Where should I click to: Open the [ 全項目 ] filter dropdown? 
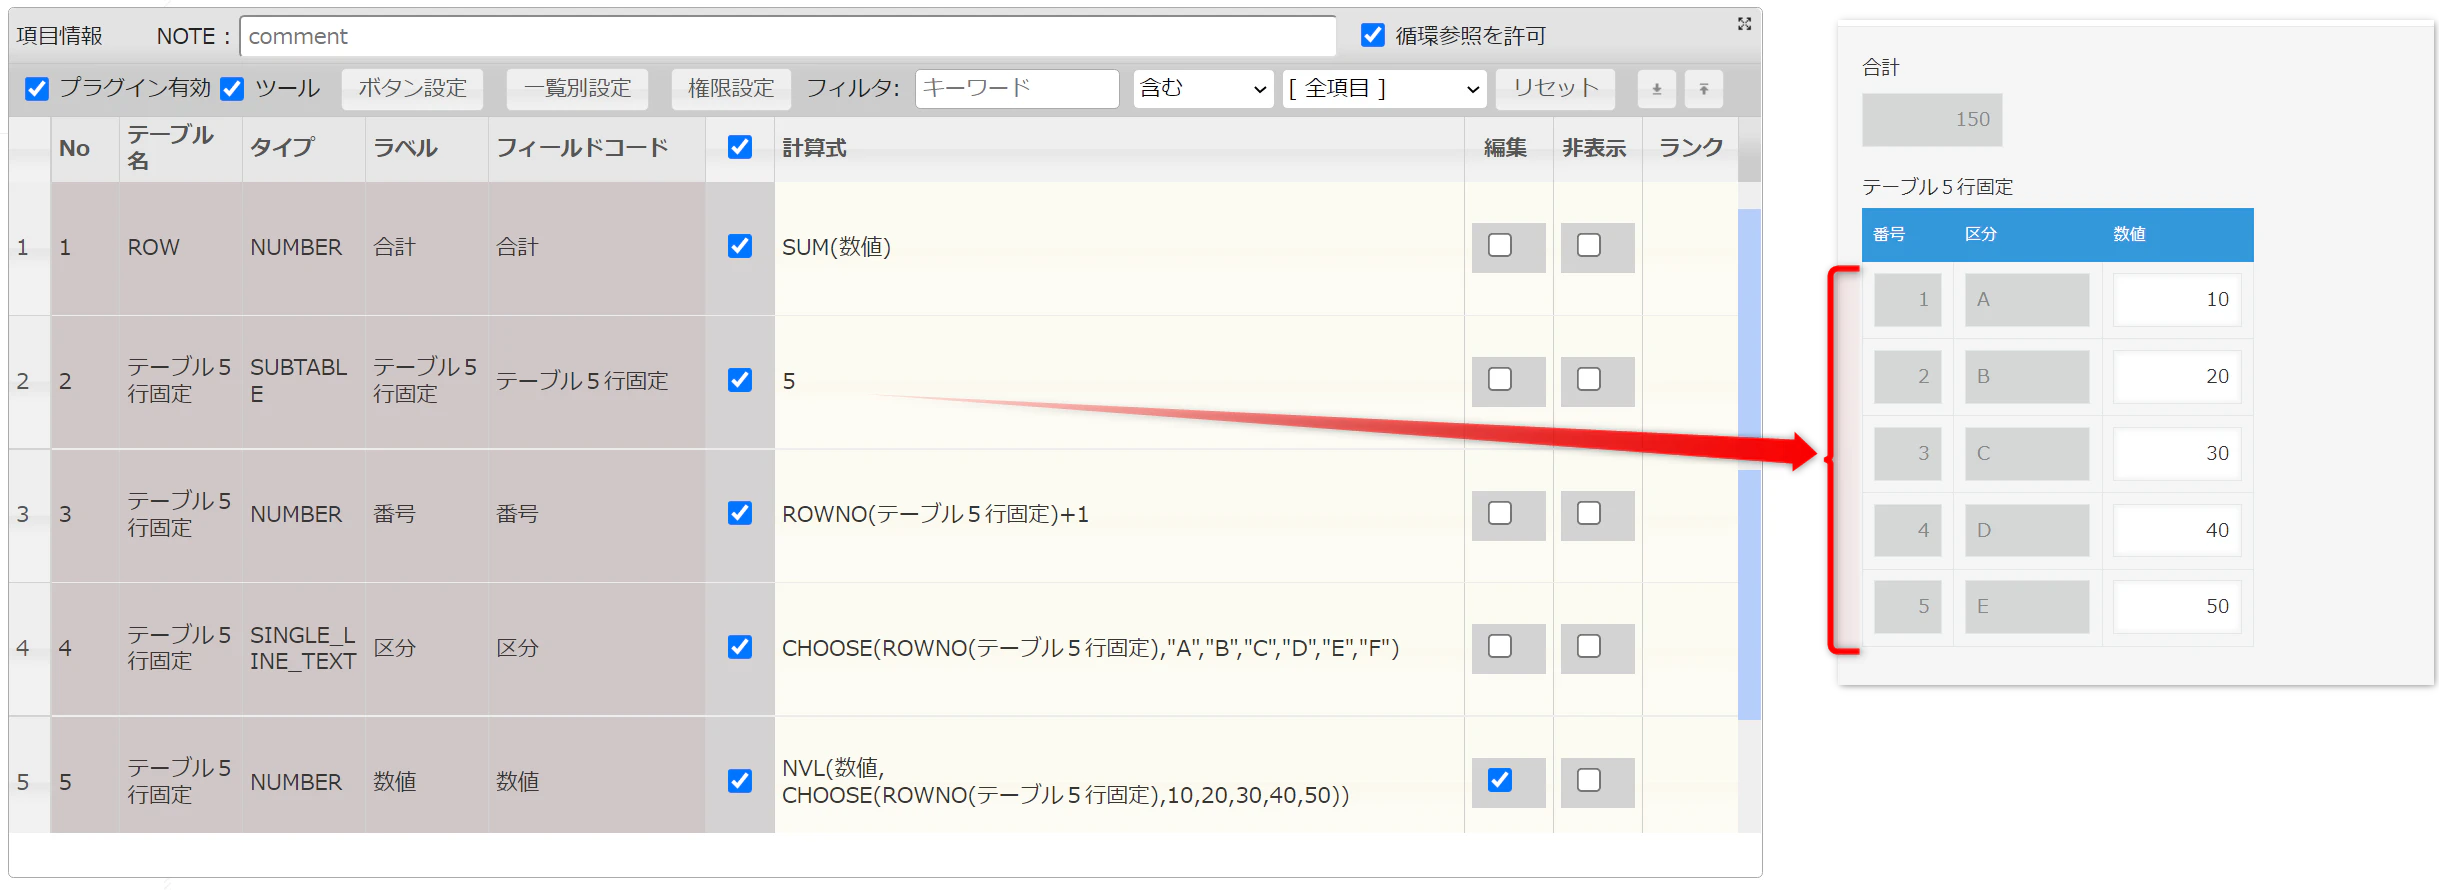click(1384, 89)
